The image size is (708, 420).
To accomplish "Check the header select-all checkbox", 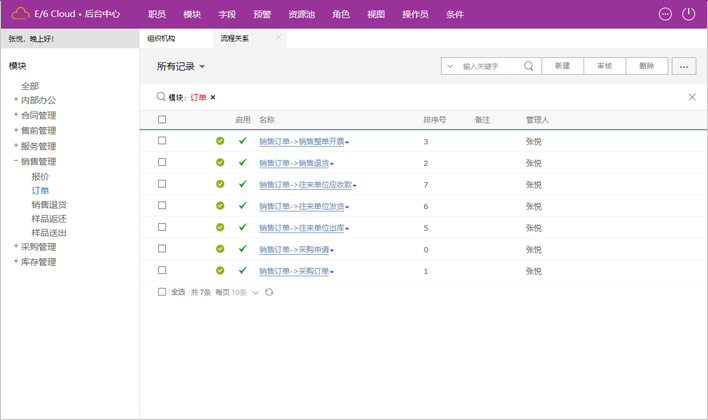I will (162, 120).
